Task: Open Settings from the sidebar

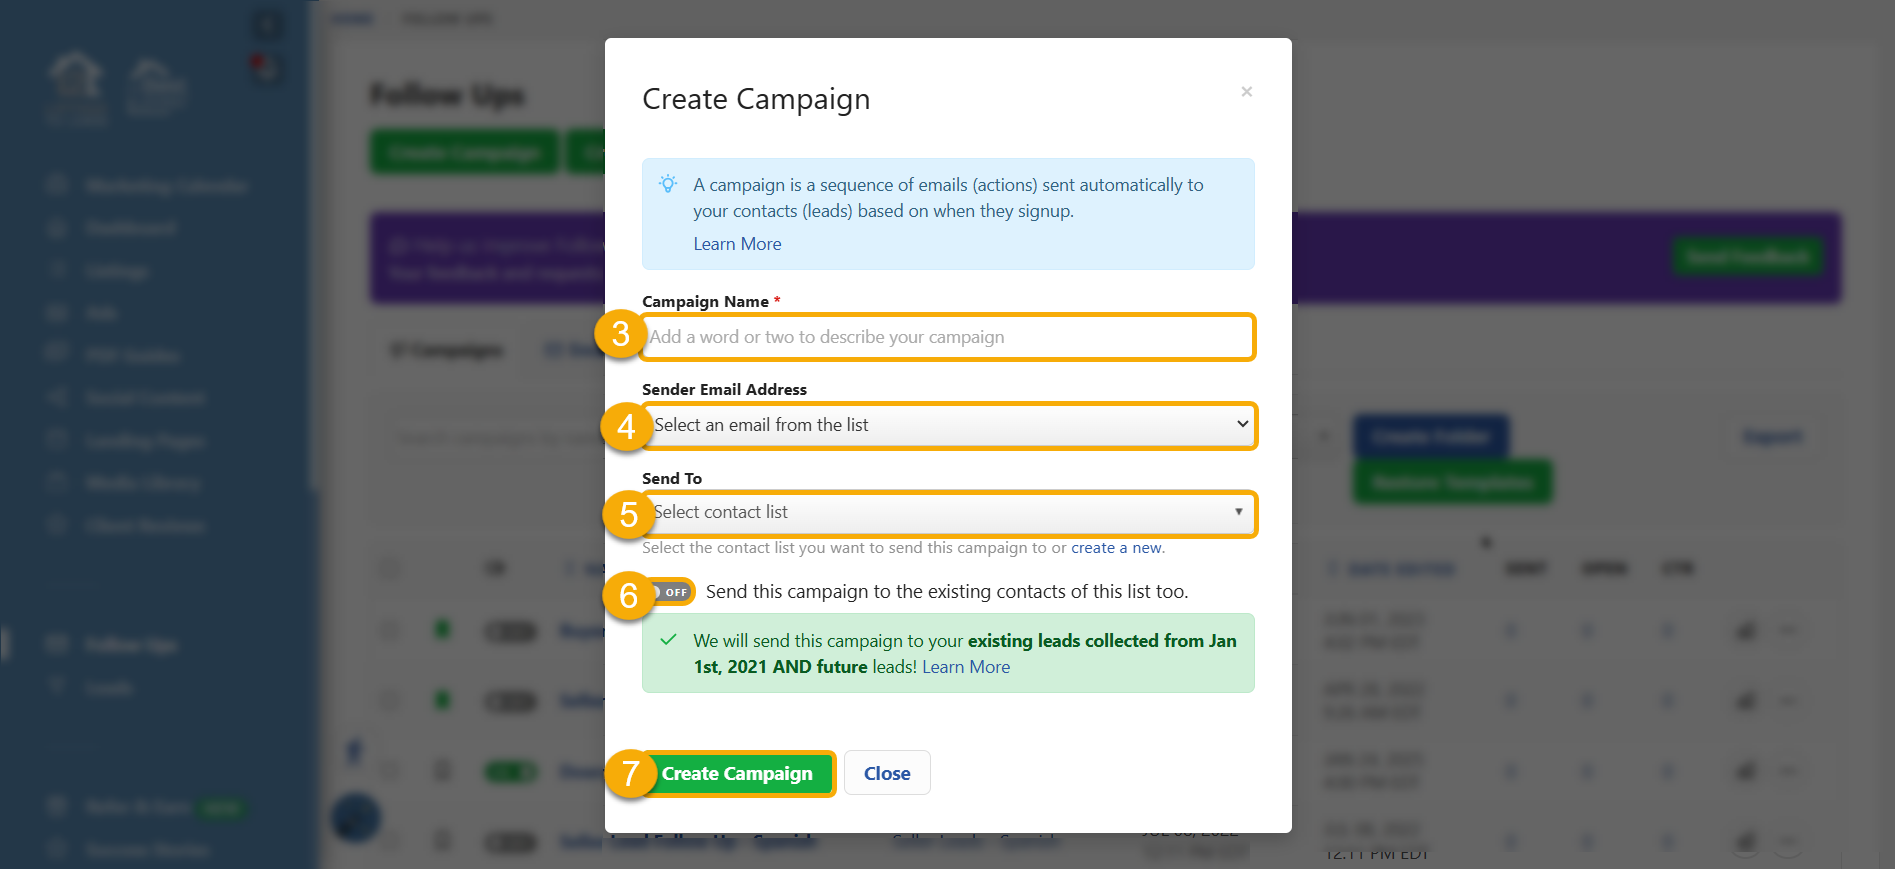Action: click(x=117, y=270)
